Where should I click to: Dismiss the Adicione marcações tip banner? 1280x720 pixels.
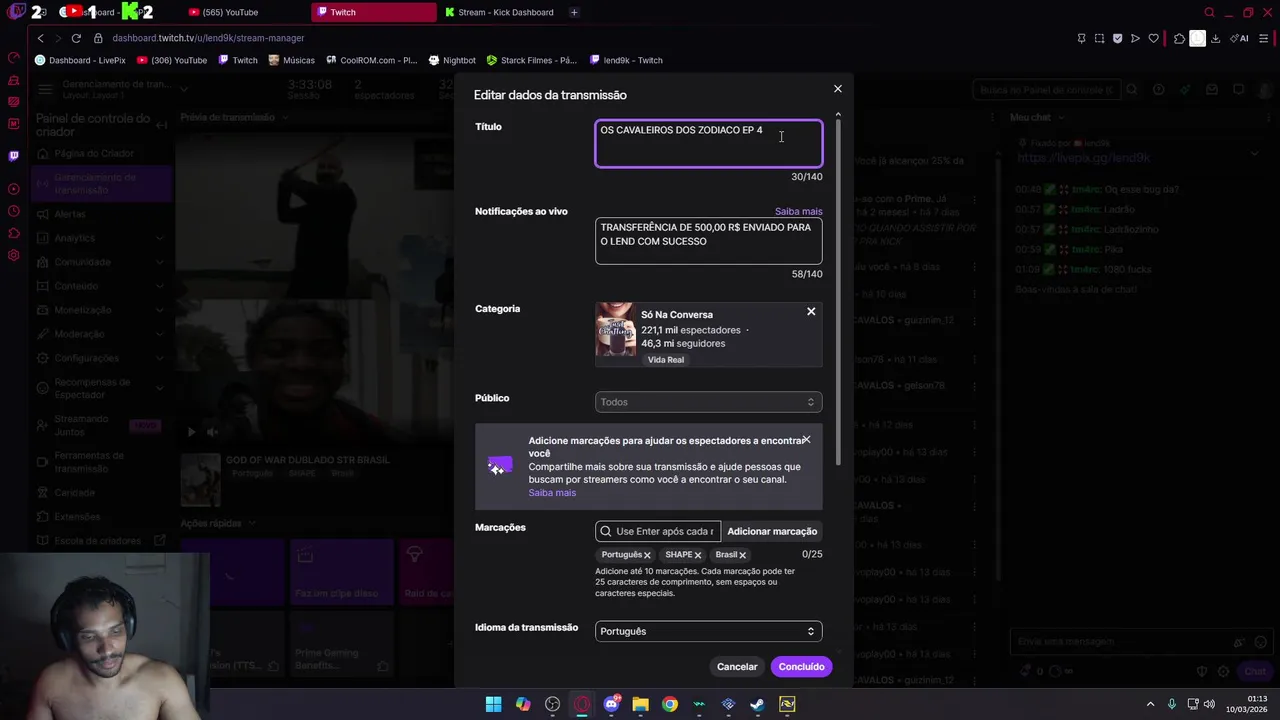tap(806, 440)
